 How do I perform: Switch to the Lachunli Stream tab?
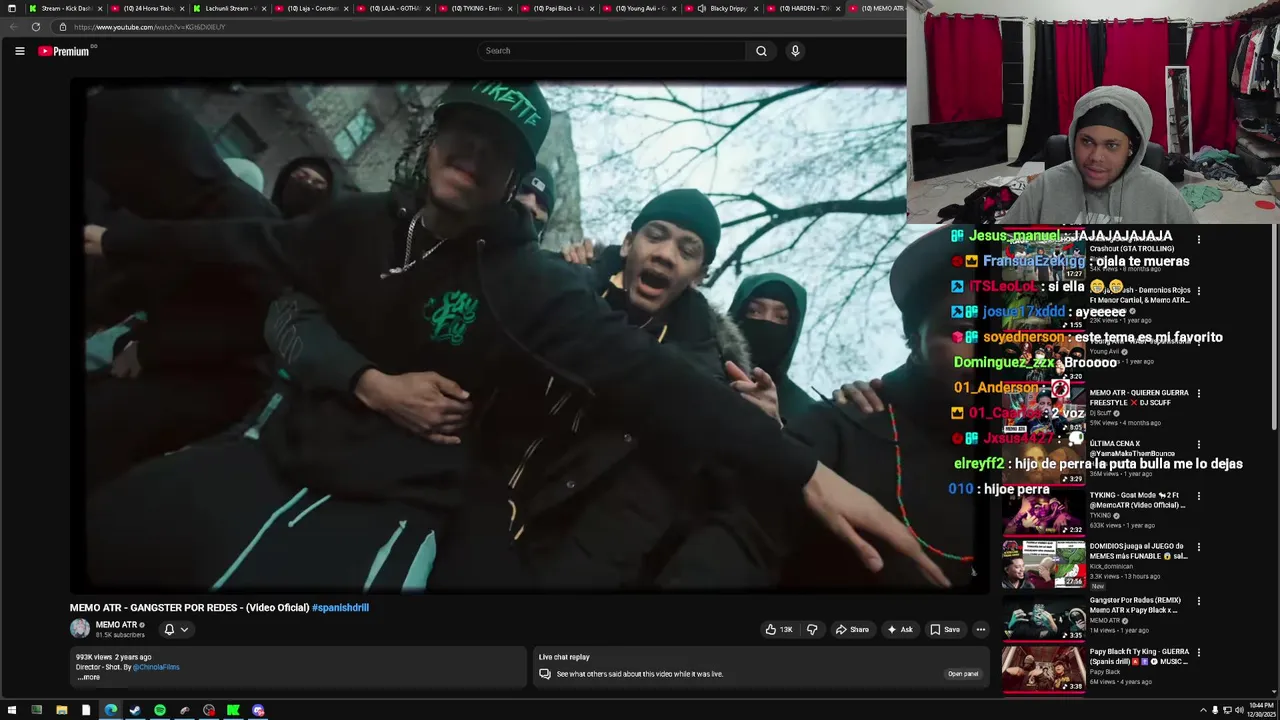pyautogui.click(x=229, y=8)
